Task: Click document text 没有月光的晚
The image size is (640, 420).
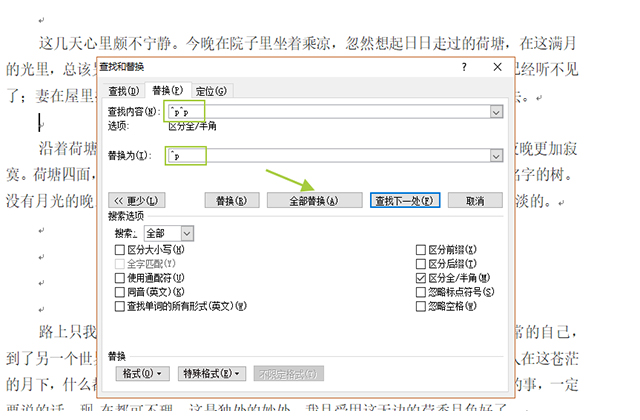Action: (50, 200)
